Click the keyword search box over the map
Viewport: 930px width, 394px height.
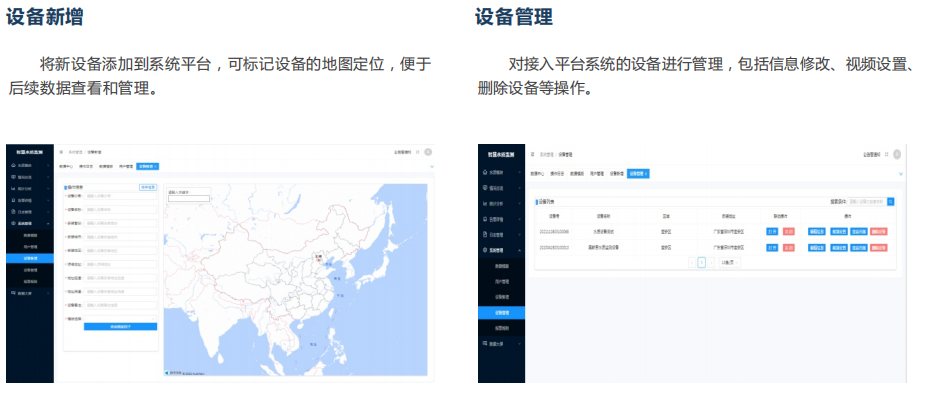(189, 199)
